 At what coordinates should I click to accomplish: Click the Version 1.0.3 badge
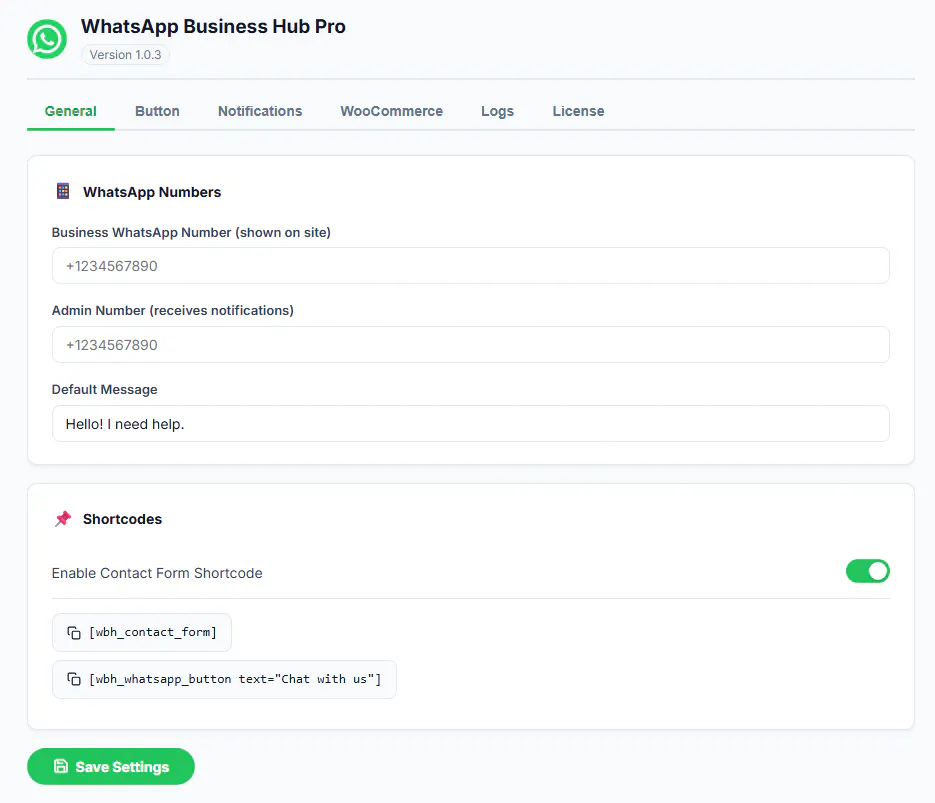[x=125, y=55]
